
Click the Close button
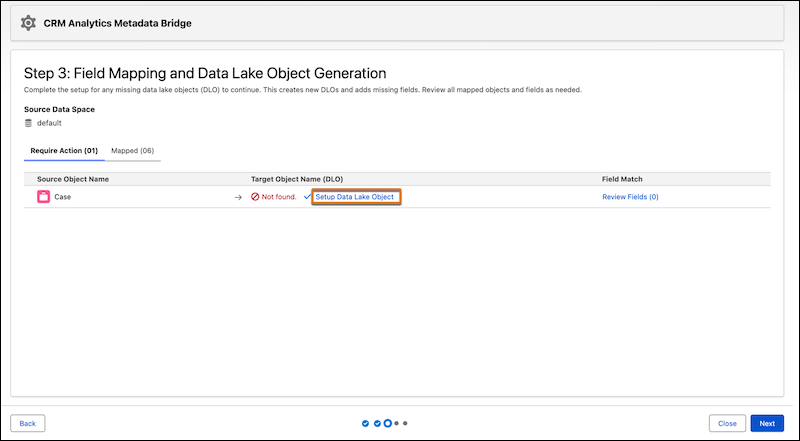[x=727, y=423]
